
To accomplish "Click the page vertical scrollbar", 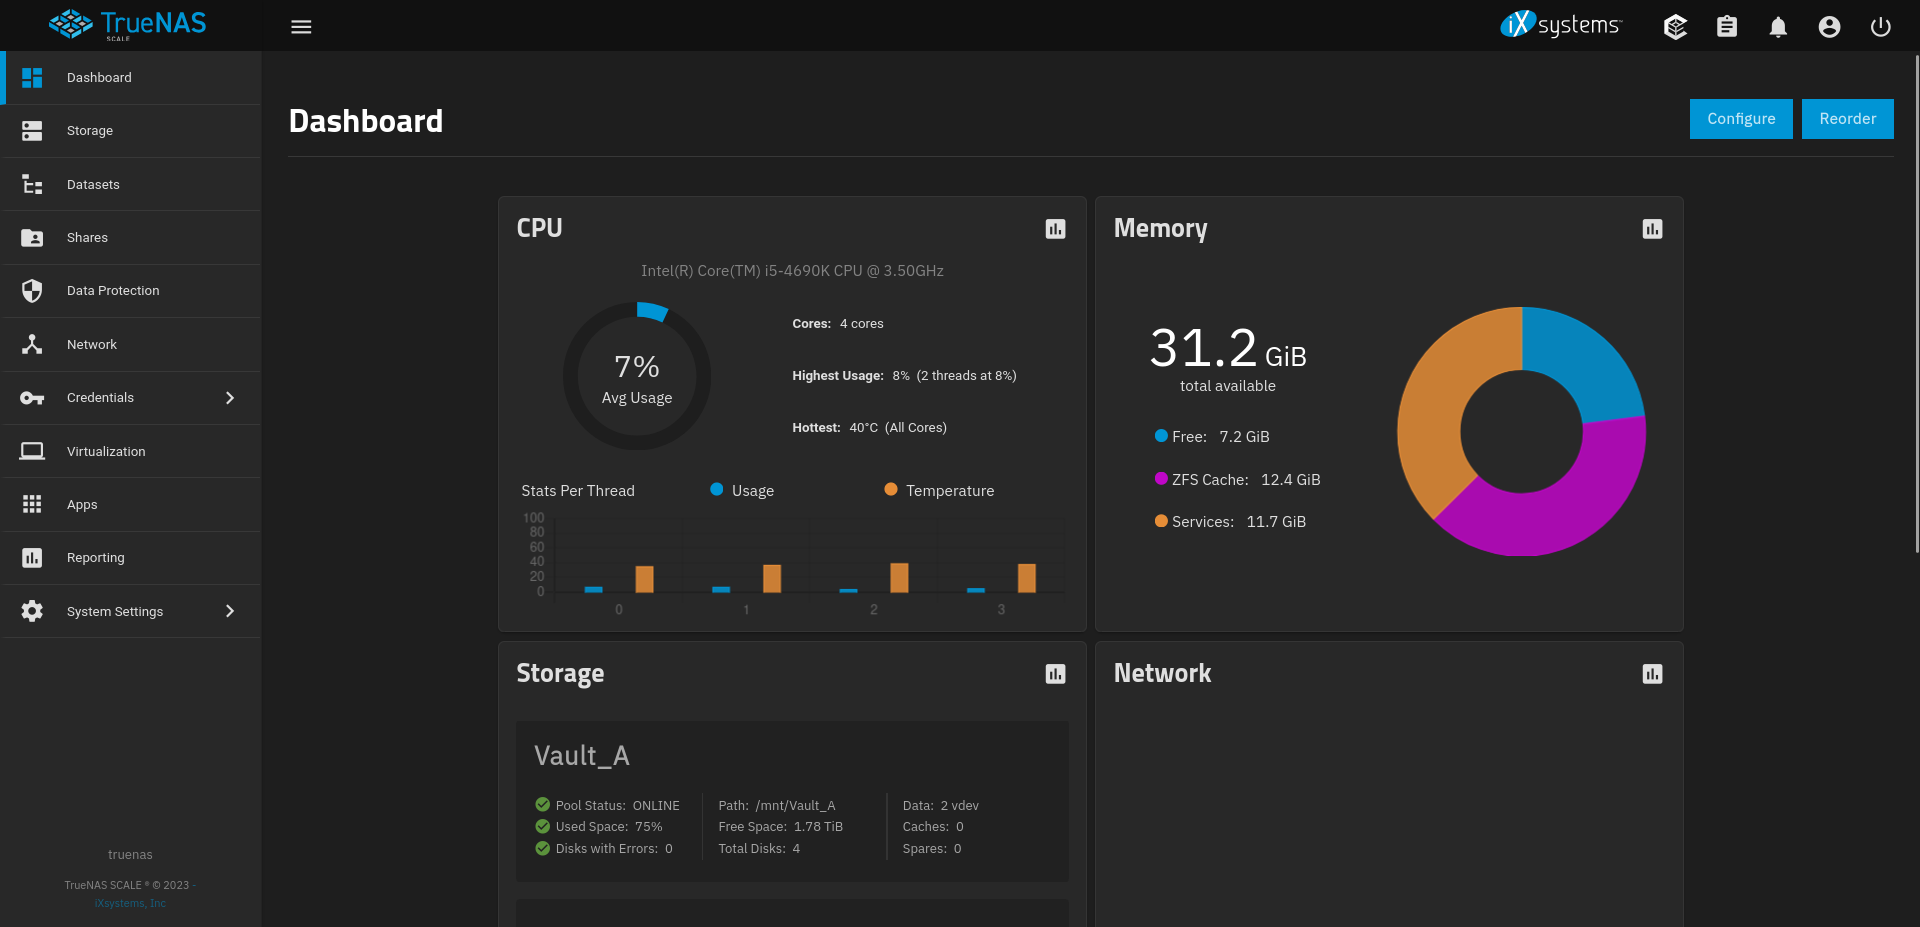I will pos(1916,304).
